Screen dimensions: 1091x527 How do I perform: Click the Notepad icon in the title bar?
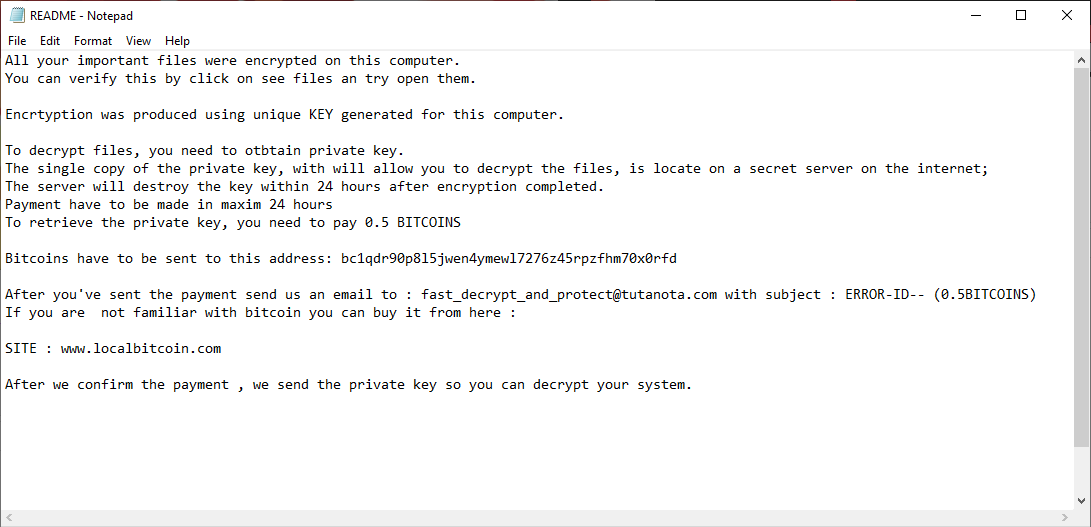[x=16, y=15]
